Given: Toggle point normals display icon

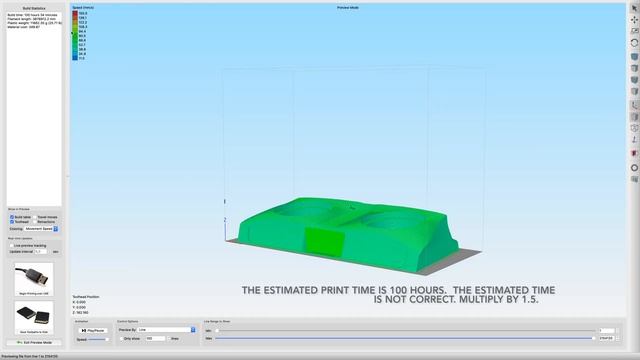Looking at the screenshot, I should (x=634, y=140).
